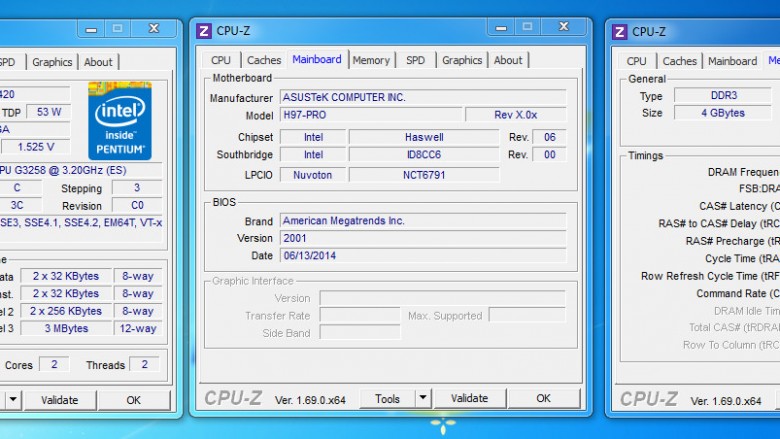
Task: Click OK in the middle window
Action: 544,398
